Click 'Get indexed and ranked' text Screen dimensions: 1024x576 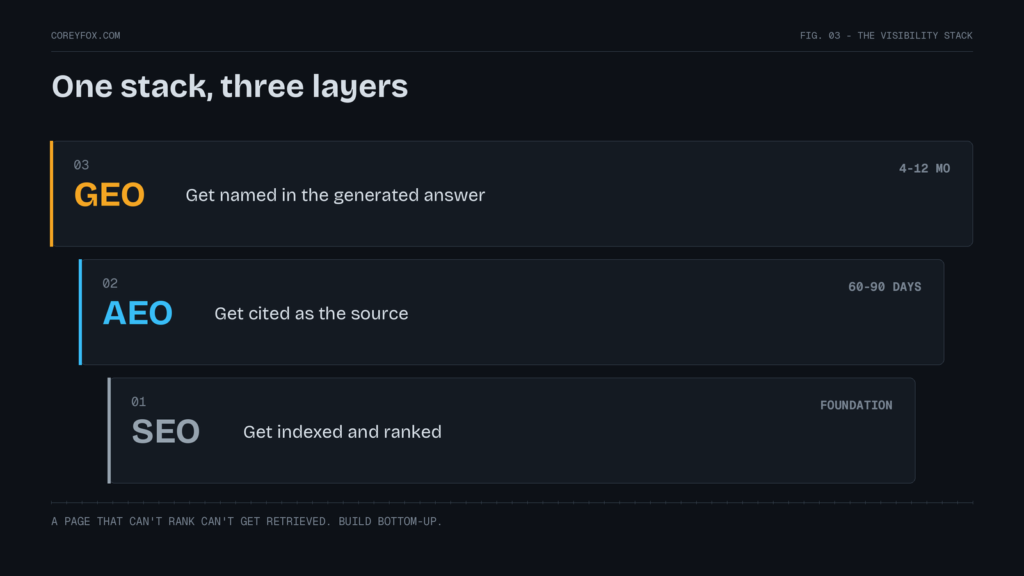click(x=342, y=432)
